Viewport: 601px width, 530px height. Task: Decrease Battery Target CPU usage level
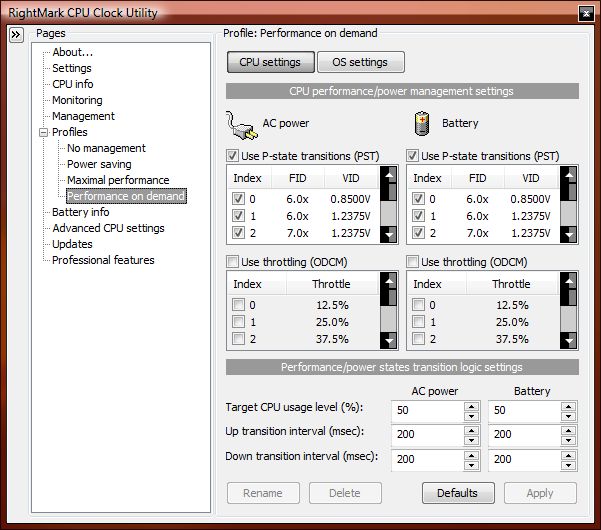(568, 416)
